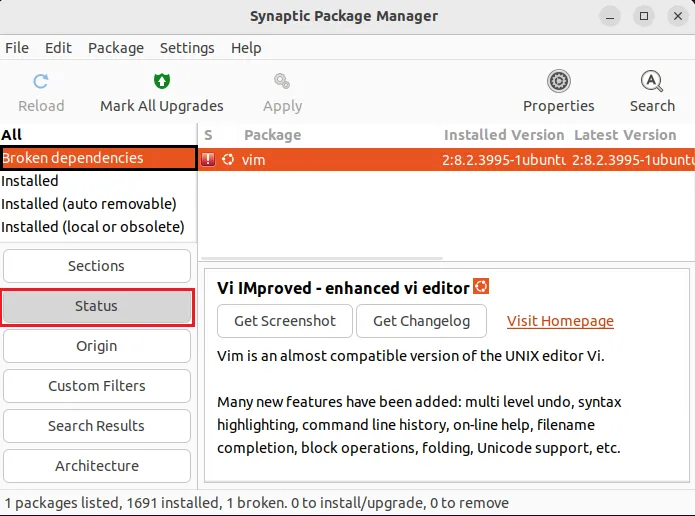Click the package list horizontal scrollbar
Viewport: 695px width, 516px height.
[x=322, y=258]
